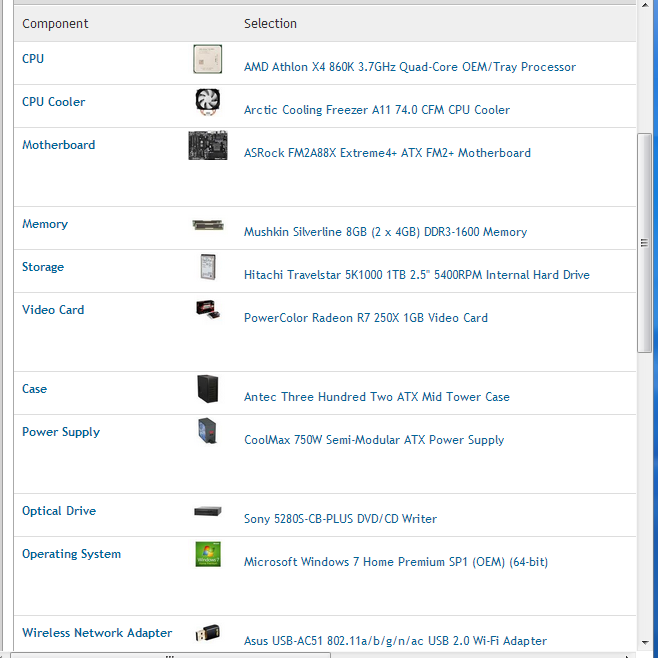Screen dimensions: 658x658
Task: Open the AMD Athlon X4 860K processor link
Action: pos(409,67)
